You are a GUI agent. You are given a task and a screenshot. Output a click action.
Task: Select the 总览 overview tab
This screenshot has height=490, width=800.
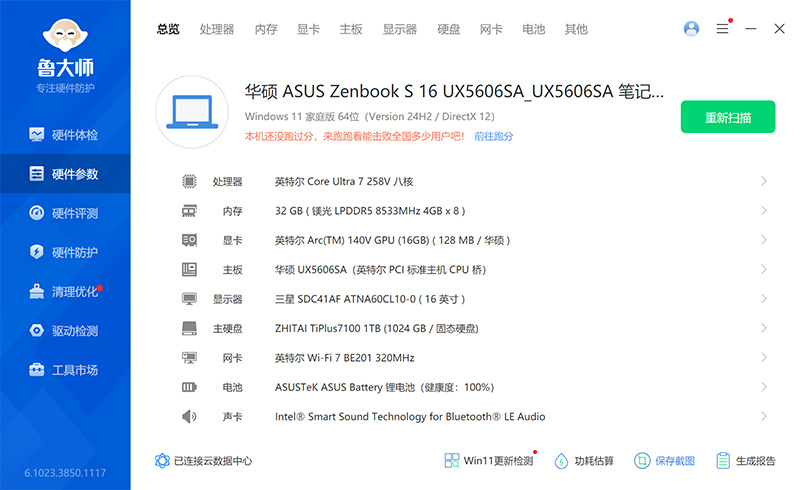(168, 30)
